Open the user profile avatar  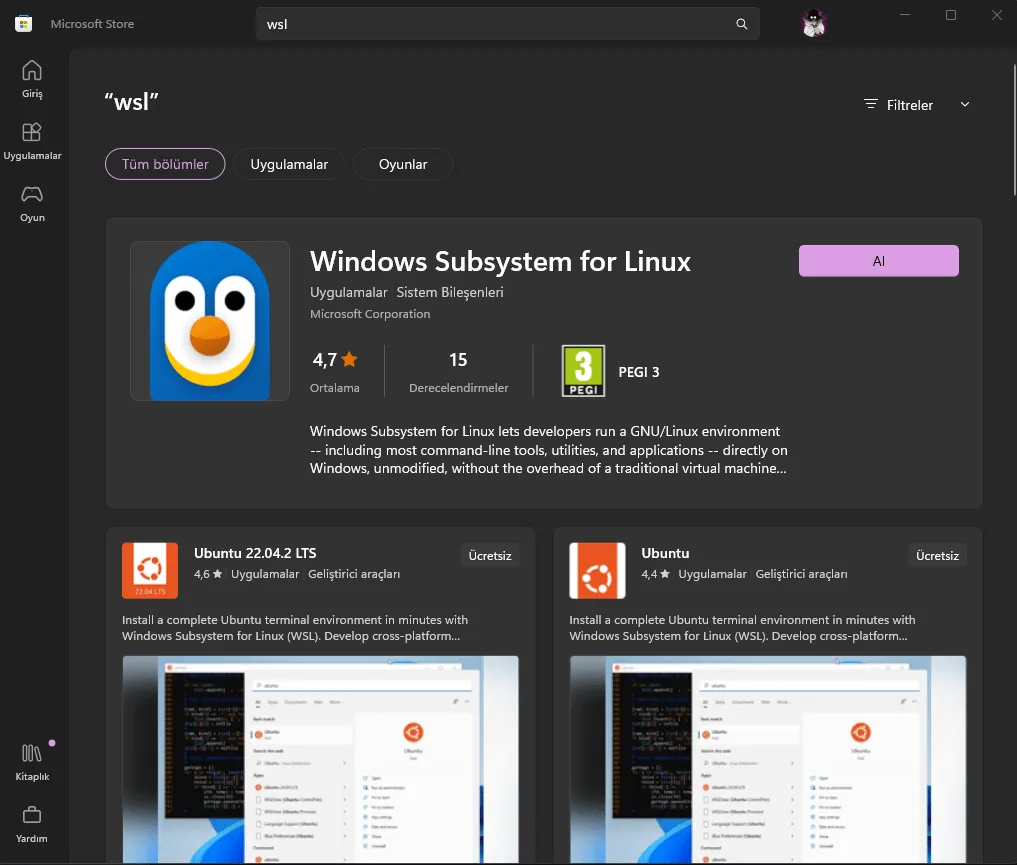813,24
